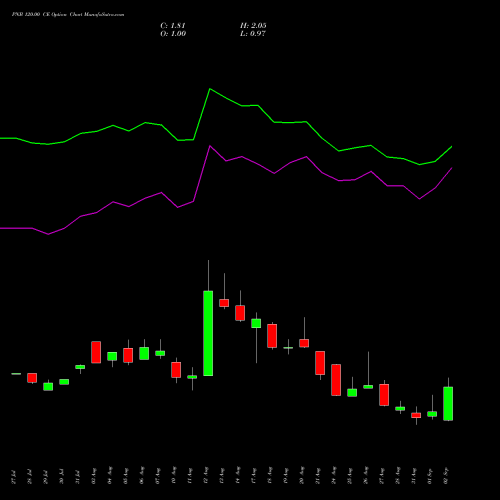The width and height of the screenshot is (500, 500).
Task: Select the last green candlestick above "02 Sep"
Action: [x=448, y=404]
